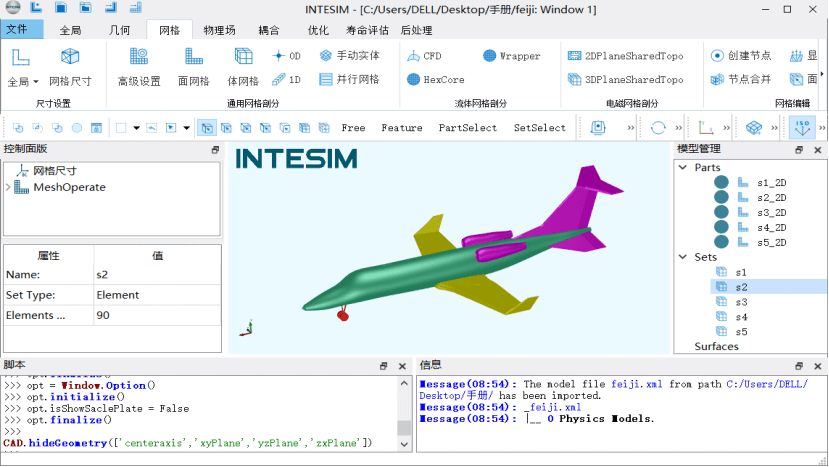
Task: Open the 全局 dropdown in ribbon
Action: click(x=22, y=81)
